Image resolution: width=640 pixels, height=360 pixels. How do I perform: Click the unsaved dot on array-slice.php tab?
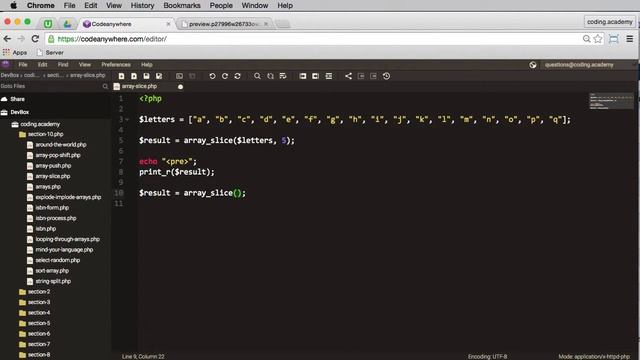(180, 87)
